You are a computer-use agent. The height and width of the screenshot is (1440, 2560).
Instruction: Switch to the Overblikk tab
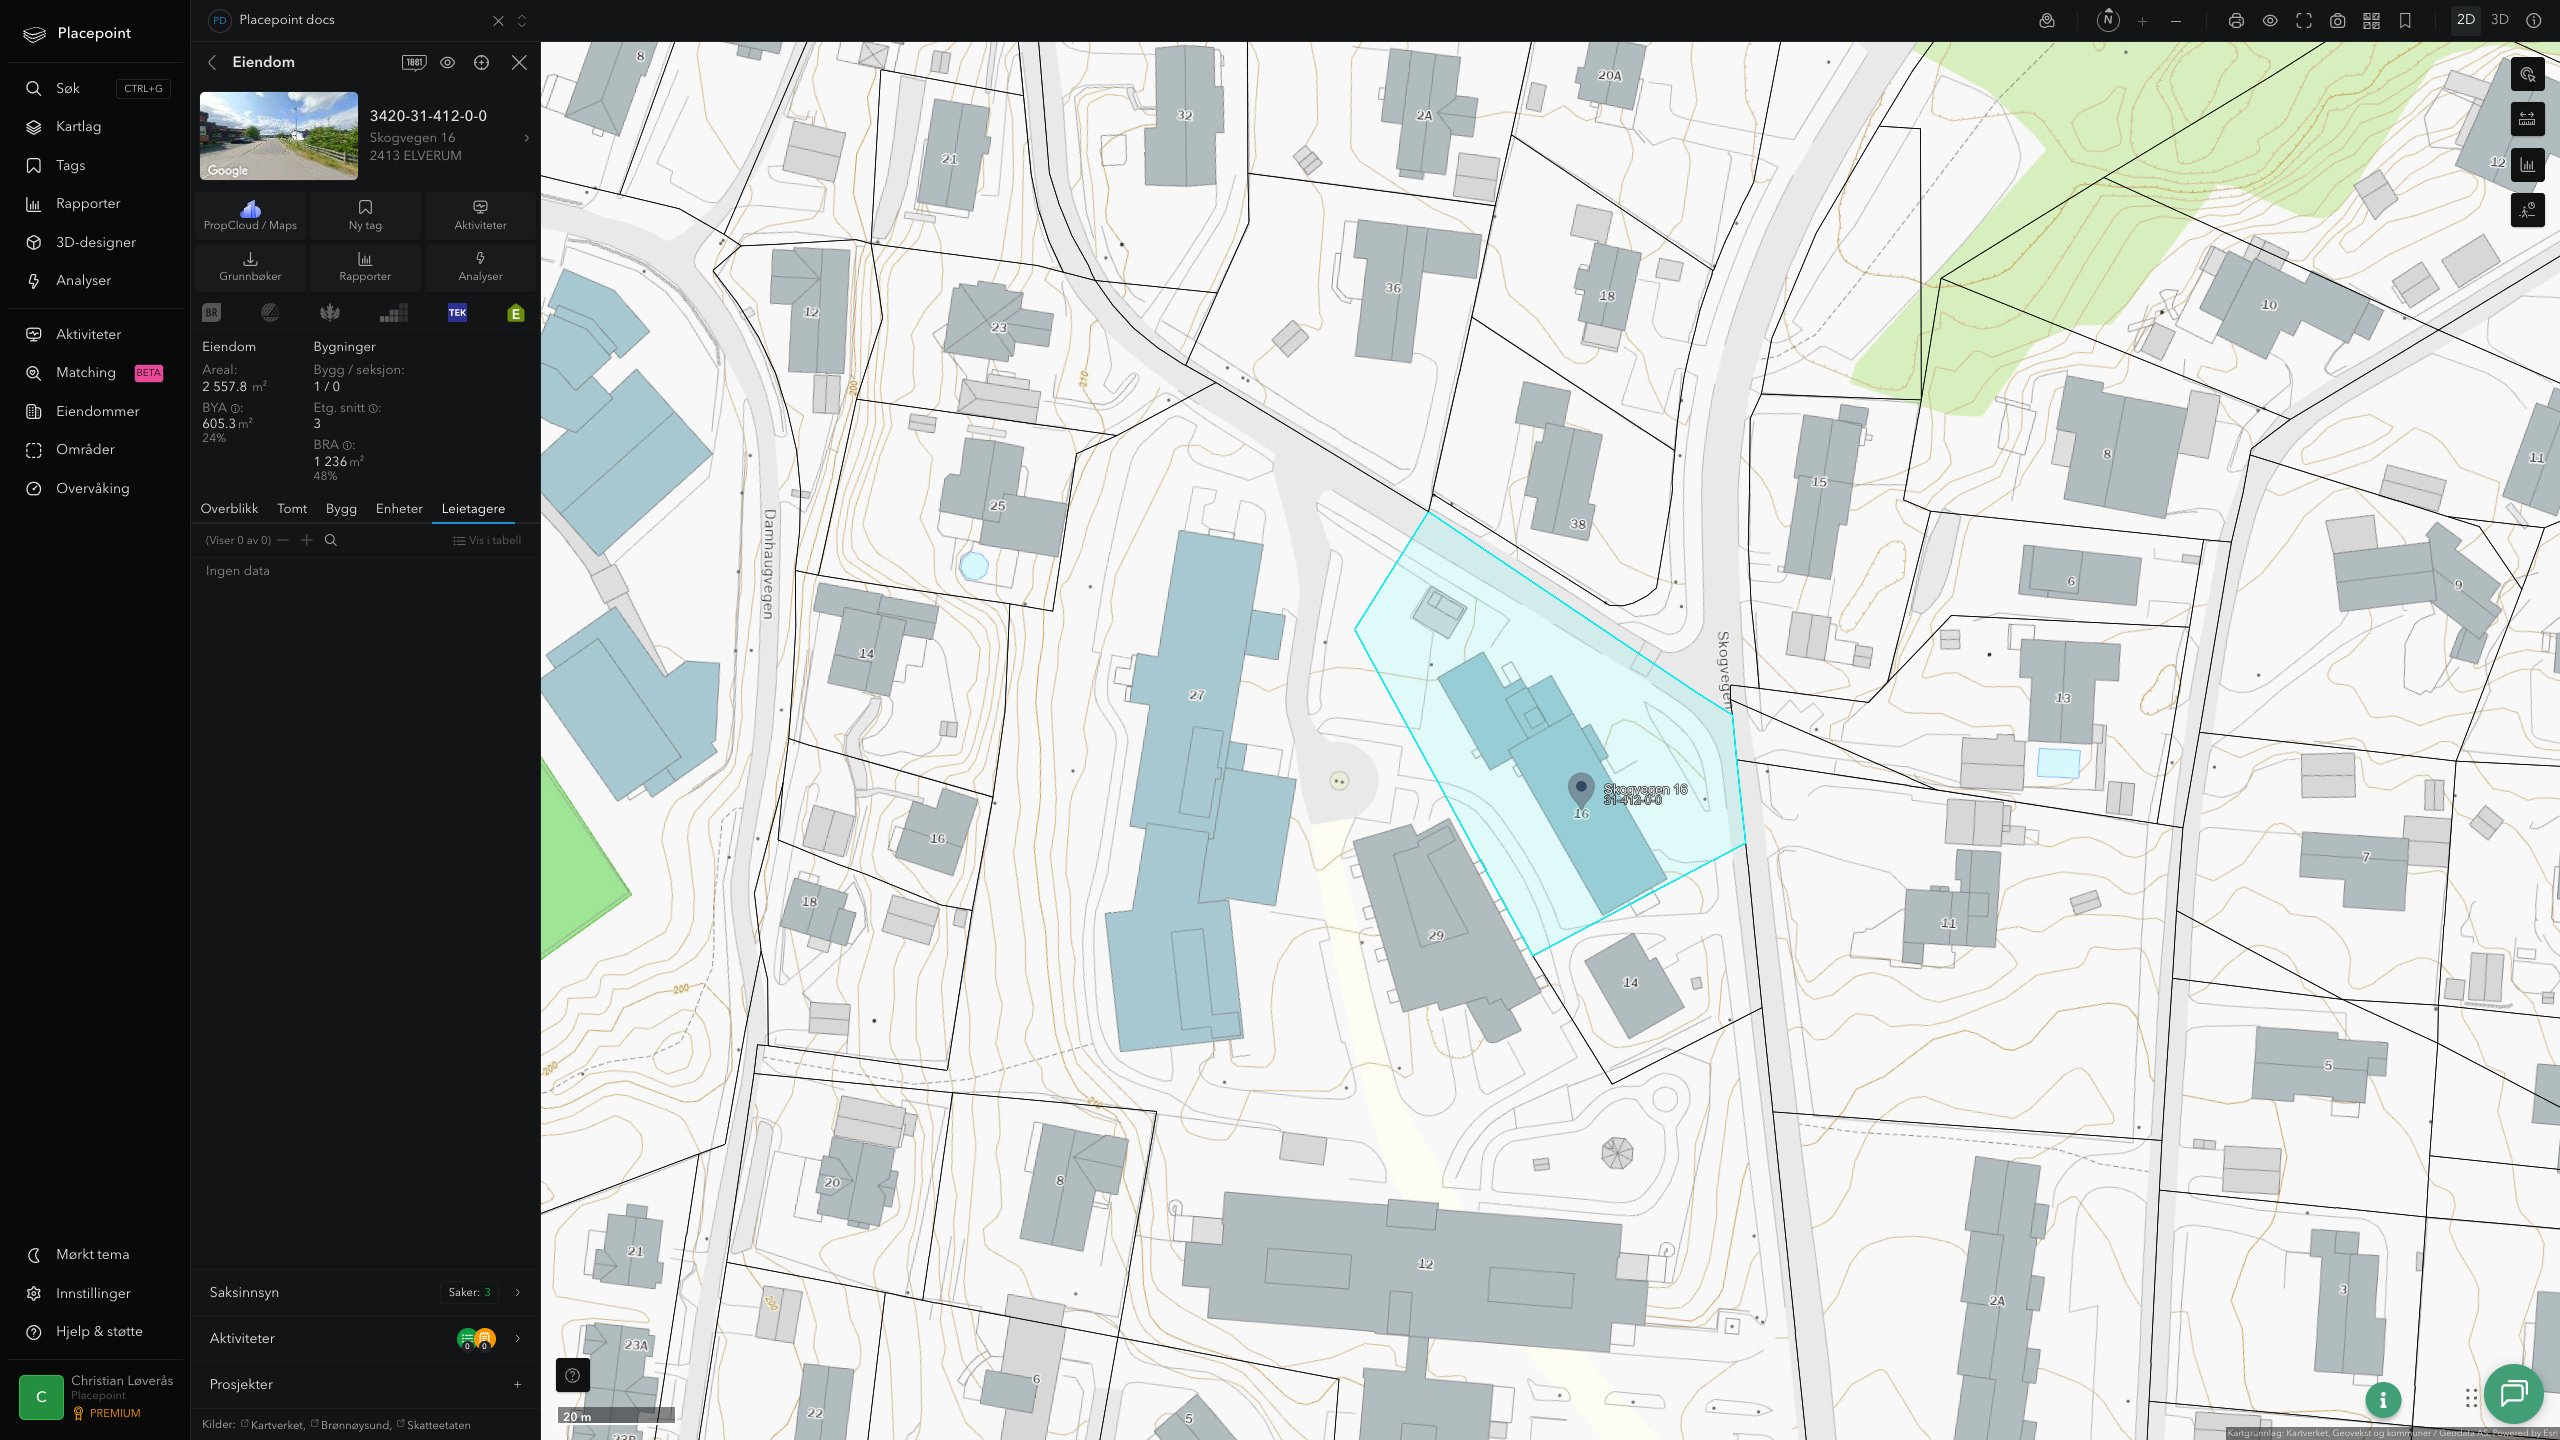point(229,509)
